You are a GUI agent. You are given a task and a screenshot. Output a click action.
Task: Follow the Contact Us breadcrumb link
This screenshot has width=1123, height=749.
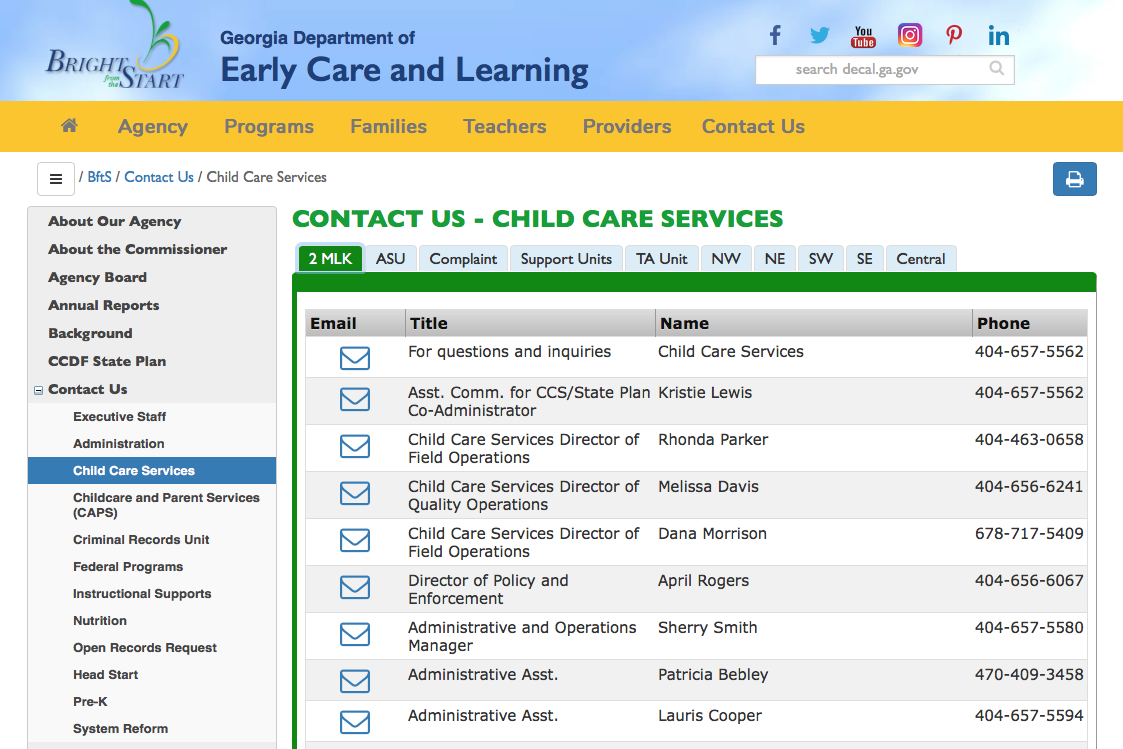click(159, 177)
